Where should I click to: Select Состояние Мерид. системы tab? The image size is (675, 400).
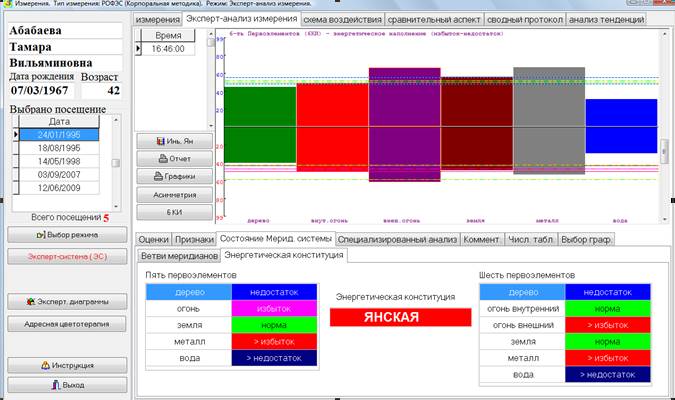276,239
